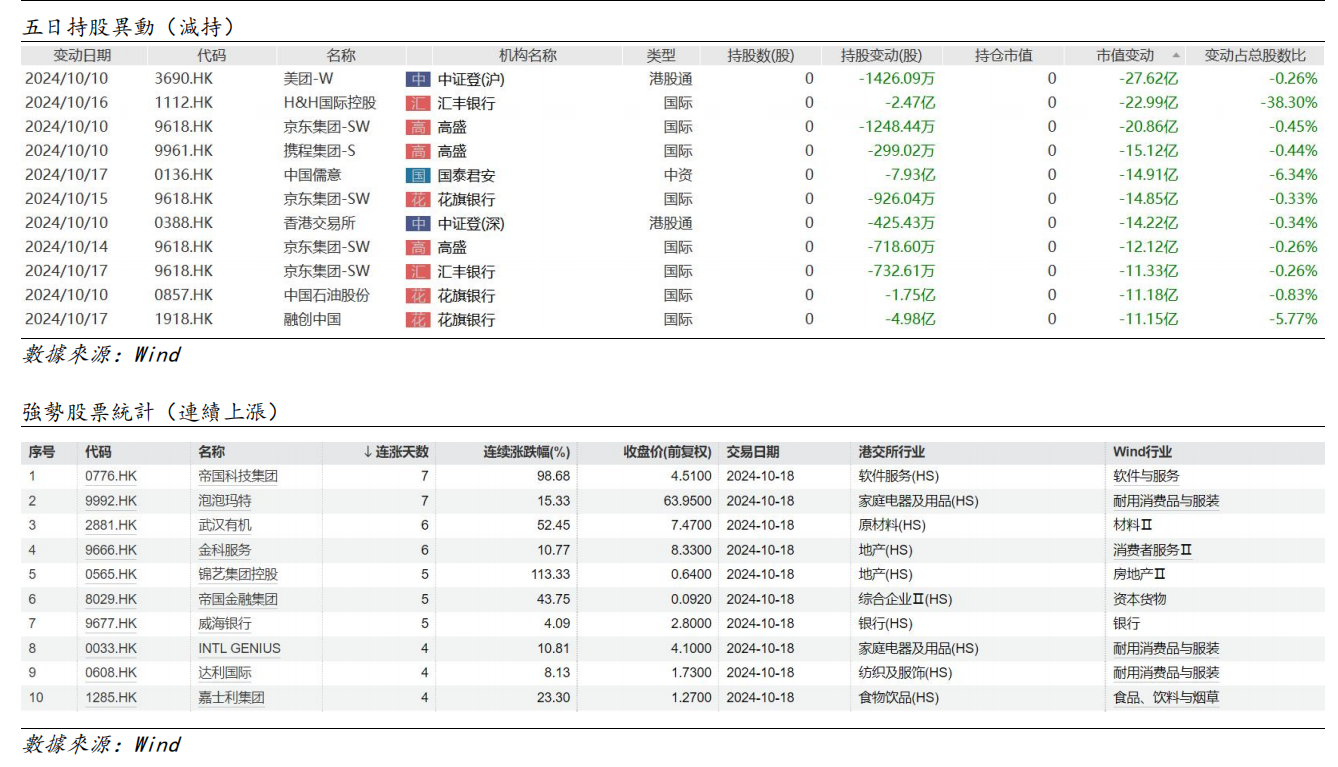Click the 五日持股異動(減持) section title
The height and width of the screenshot is (767, 1338).
click(x=129, y=27)
